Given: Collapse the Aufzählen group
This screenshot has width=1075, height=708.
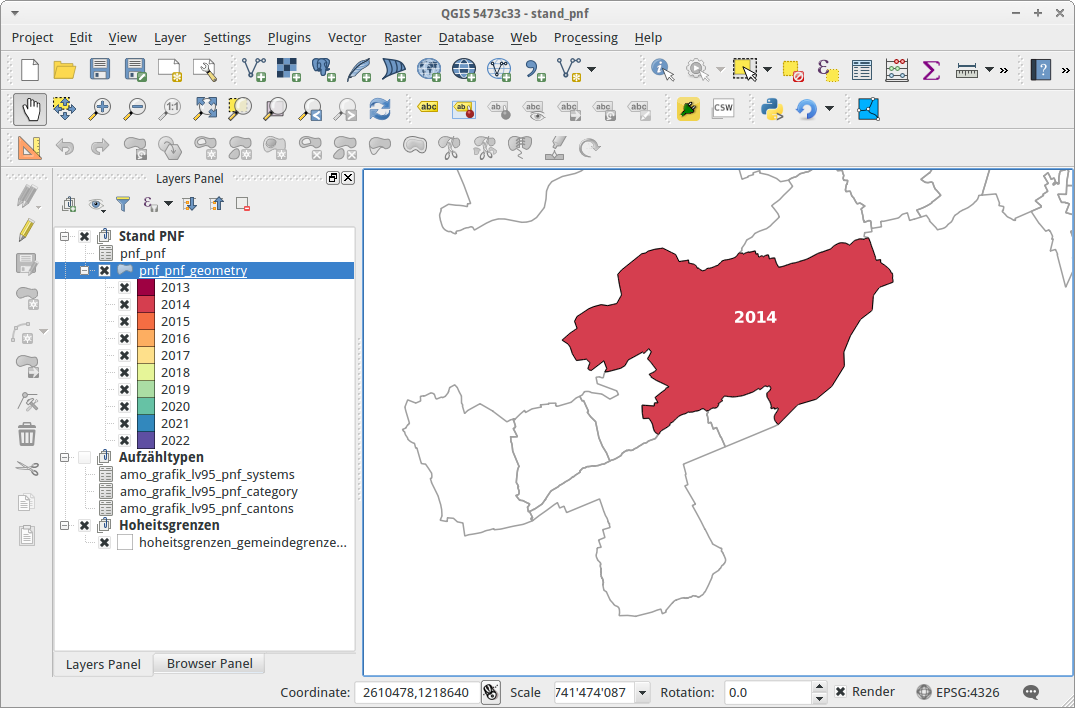Looking at the screenshot, I should [x=64, y=457].
